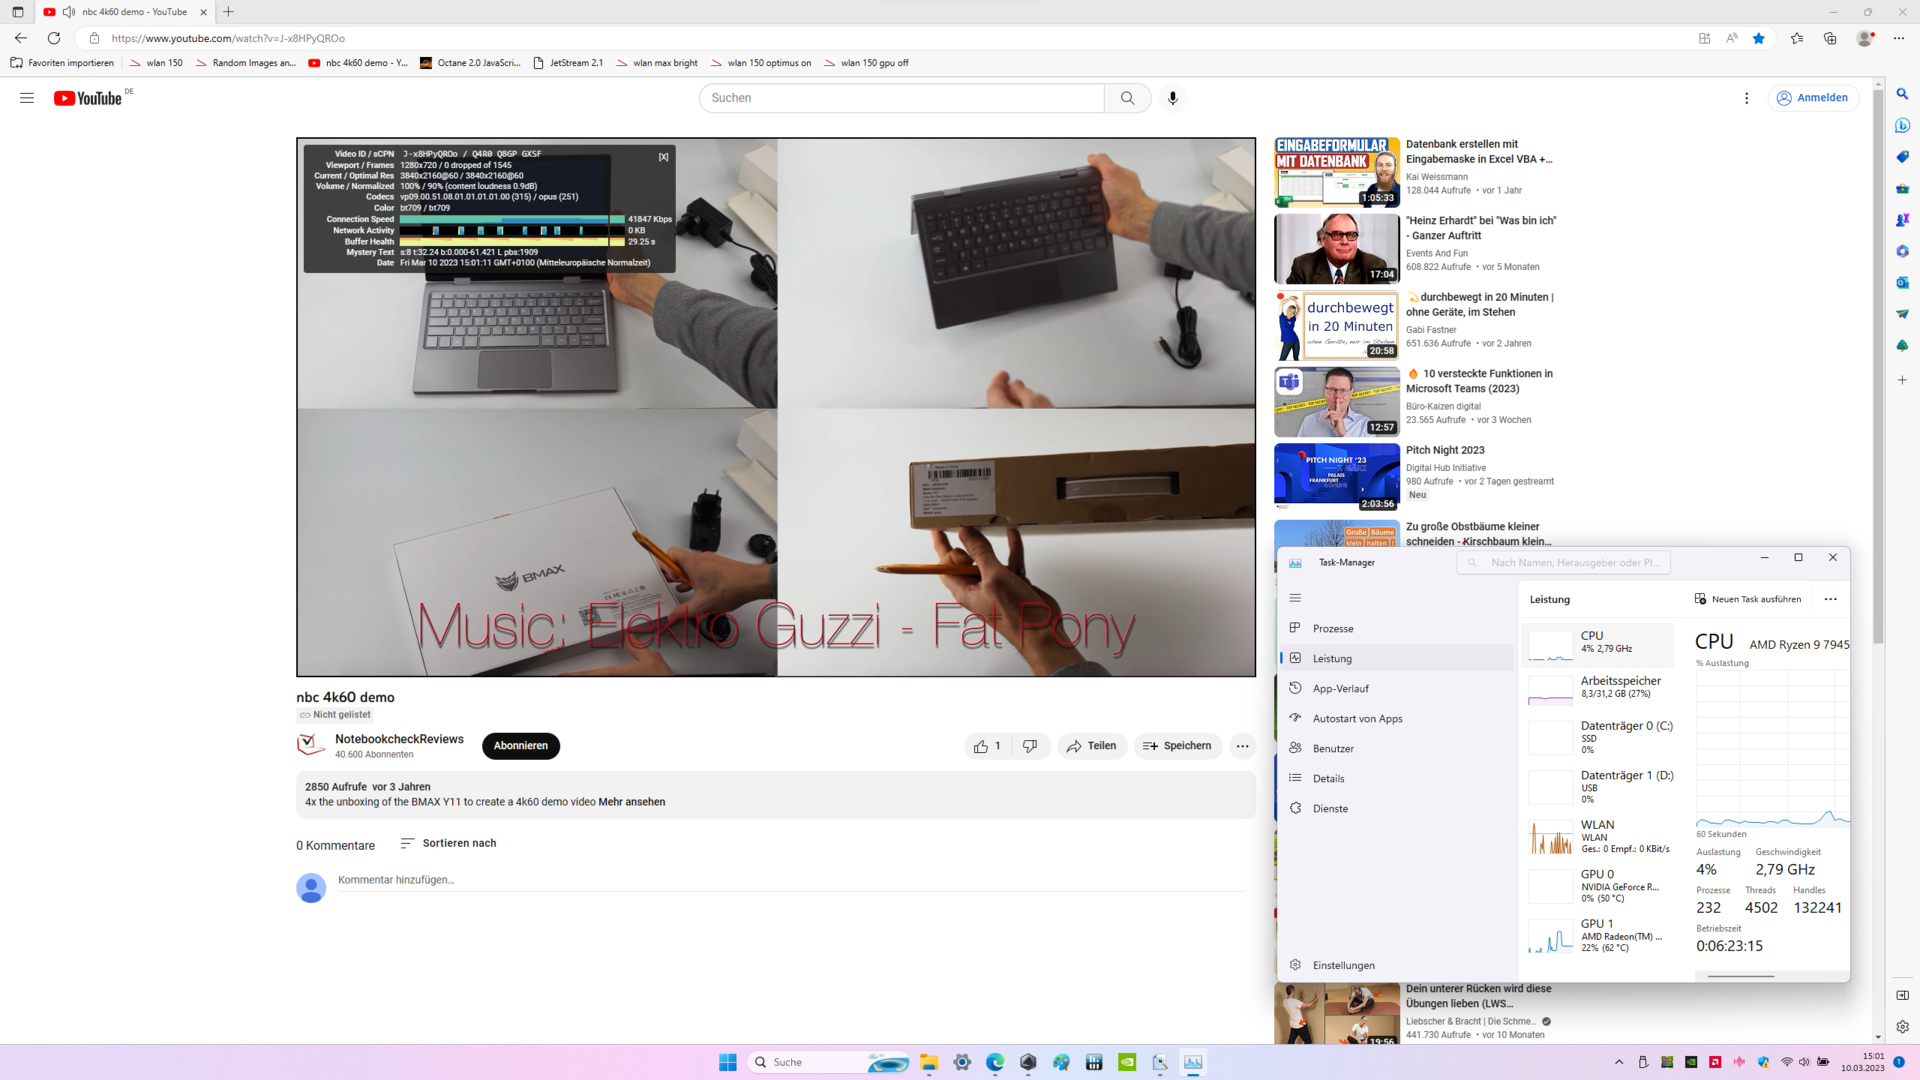Open Pitch Night 2023 video thumbnail
1920x1080 pixels.
(1336, 478)
